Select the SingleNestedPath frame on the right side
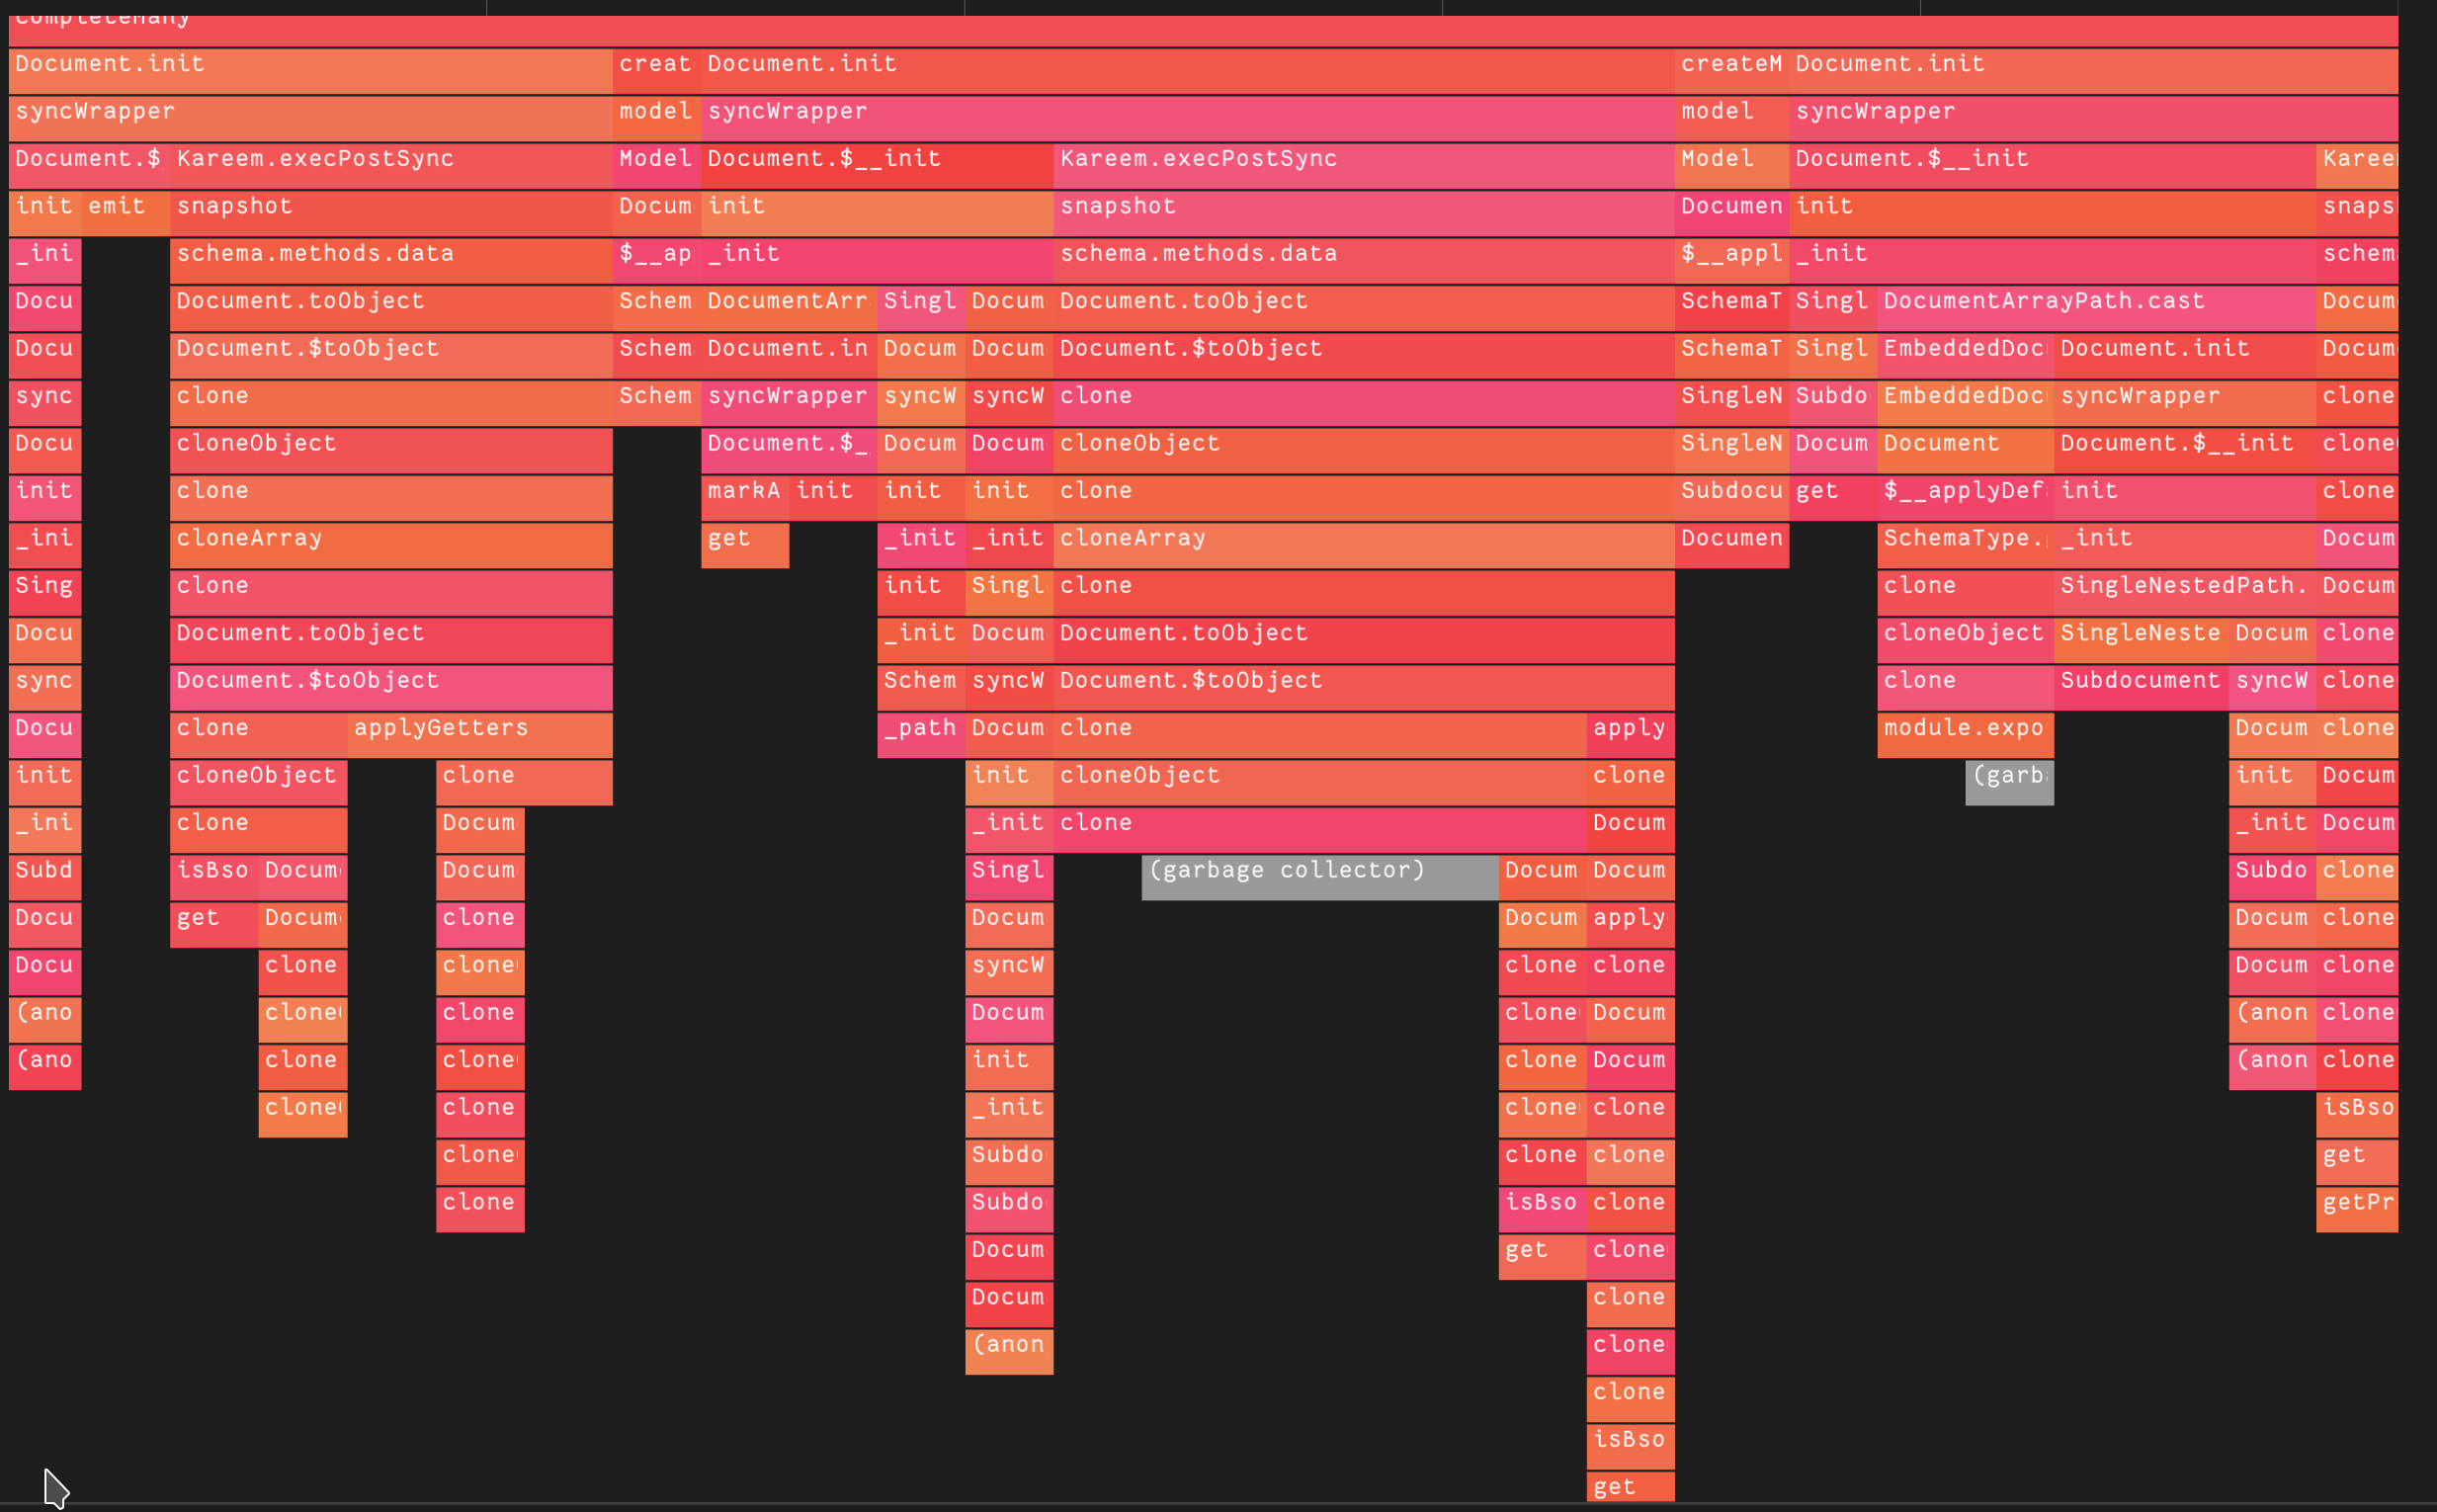 click(2185, 585)
